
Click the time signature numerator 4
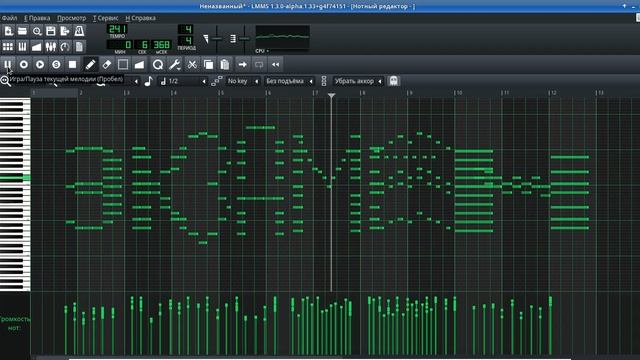tap(186, 29)
